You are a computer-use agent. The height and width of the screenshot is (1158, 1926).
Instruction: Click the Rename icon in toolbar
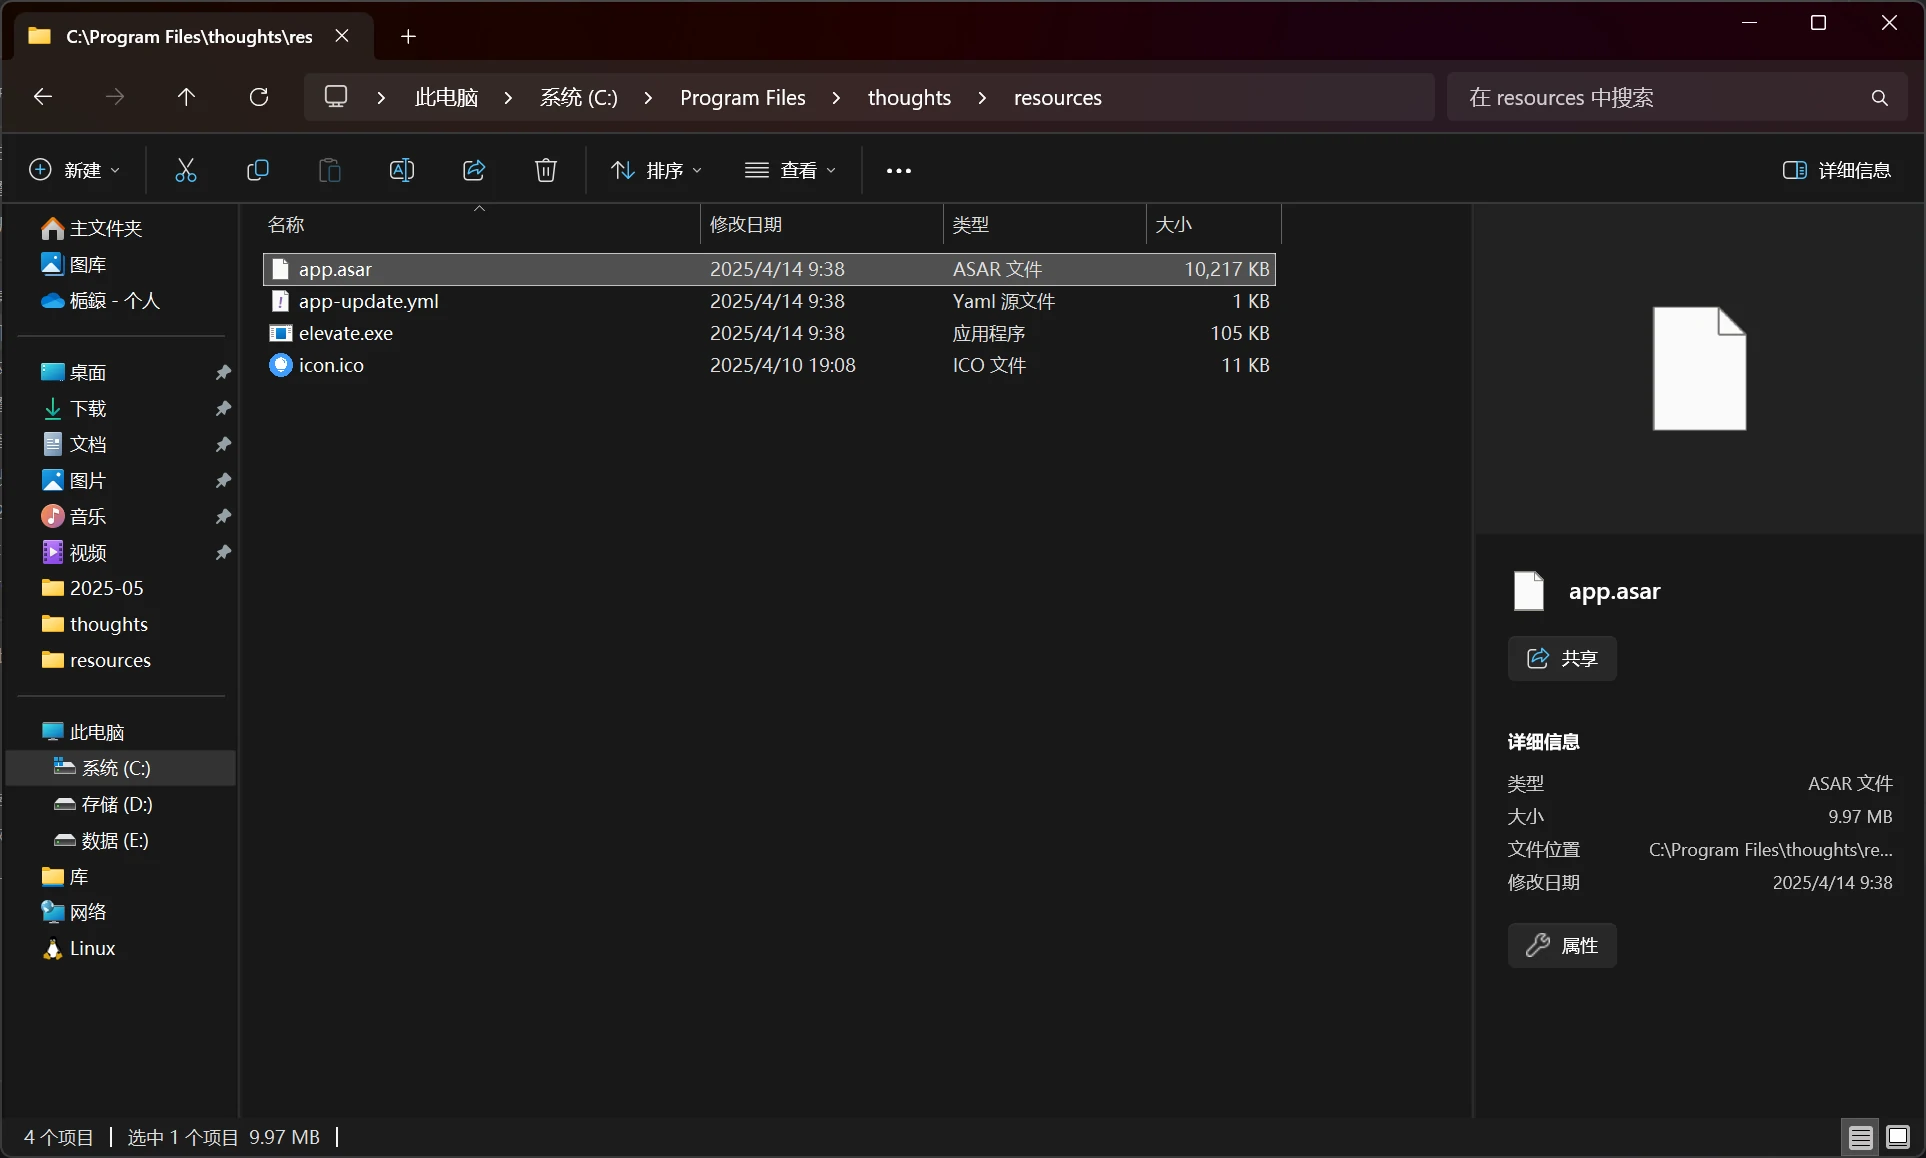[401, 170]
